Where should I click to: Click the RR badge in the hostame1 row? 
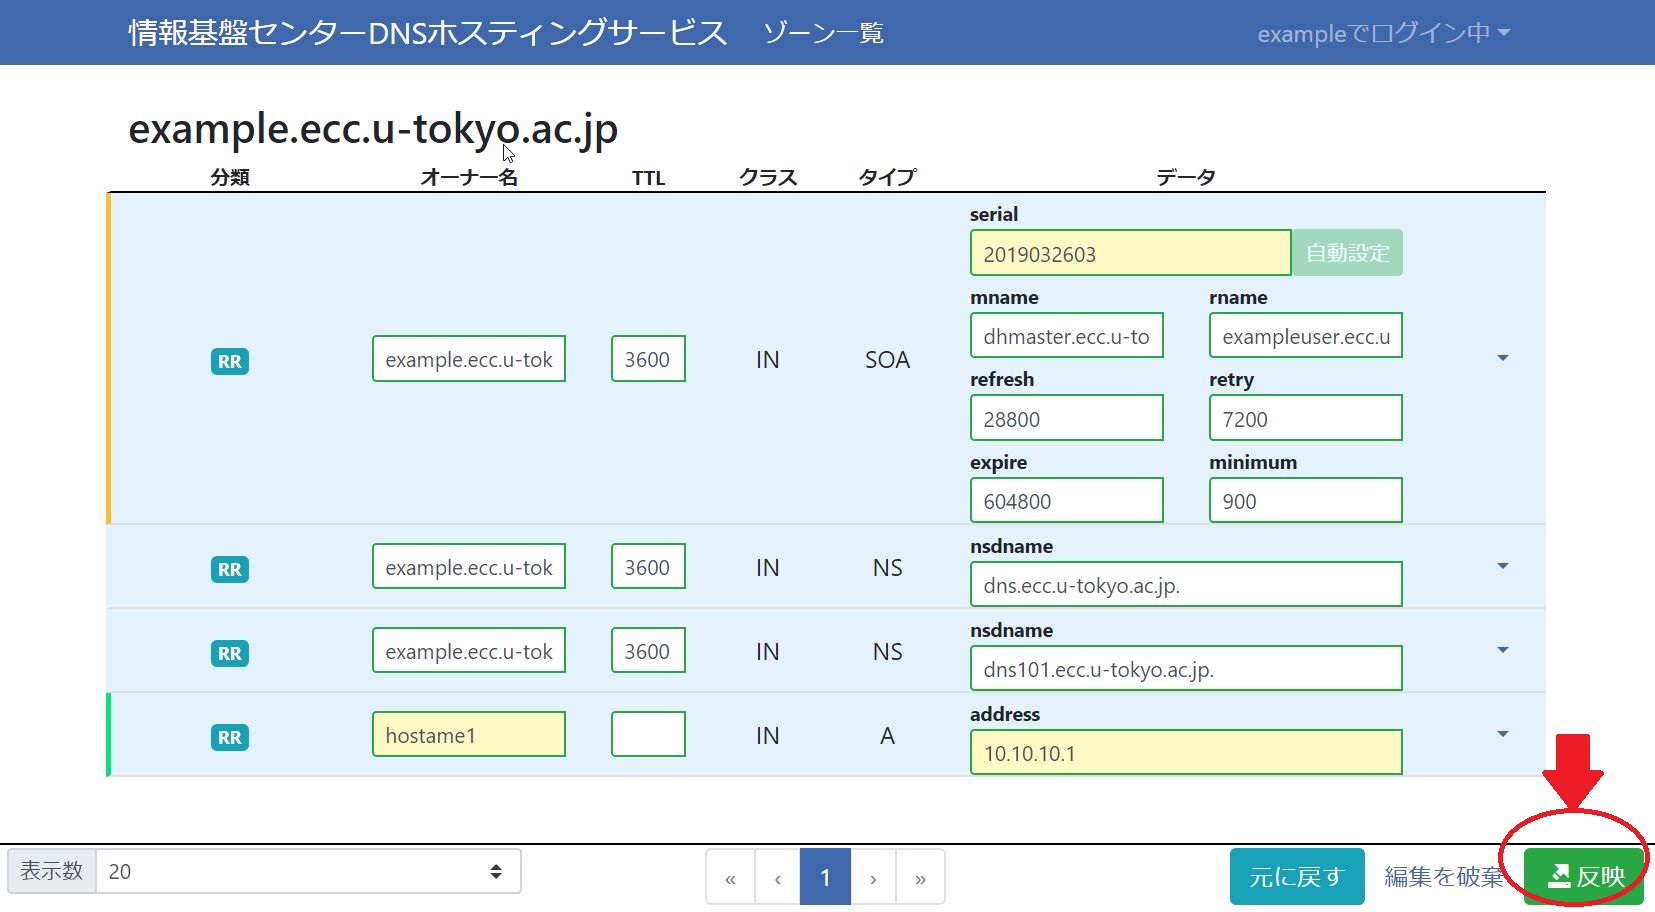[x=230, y=737]
